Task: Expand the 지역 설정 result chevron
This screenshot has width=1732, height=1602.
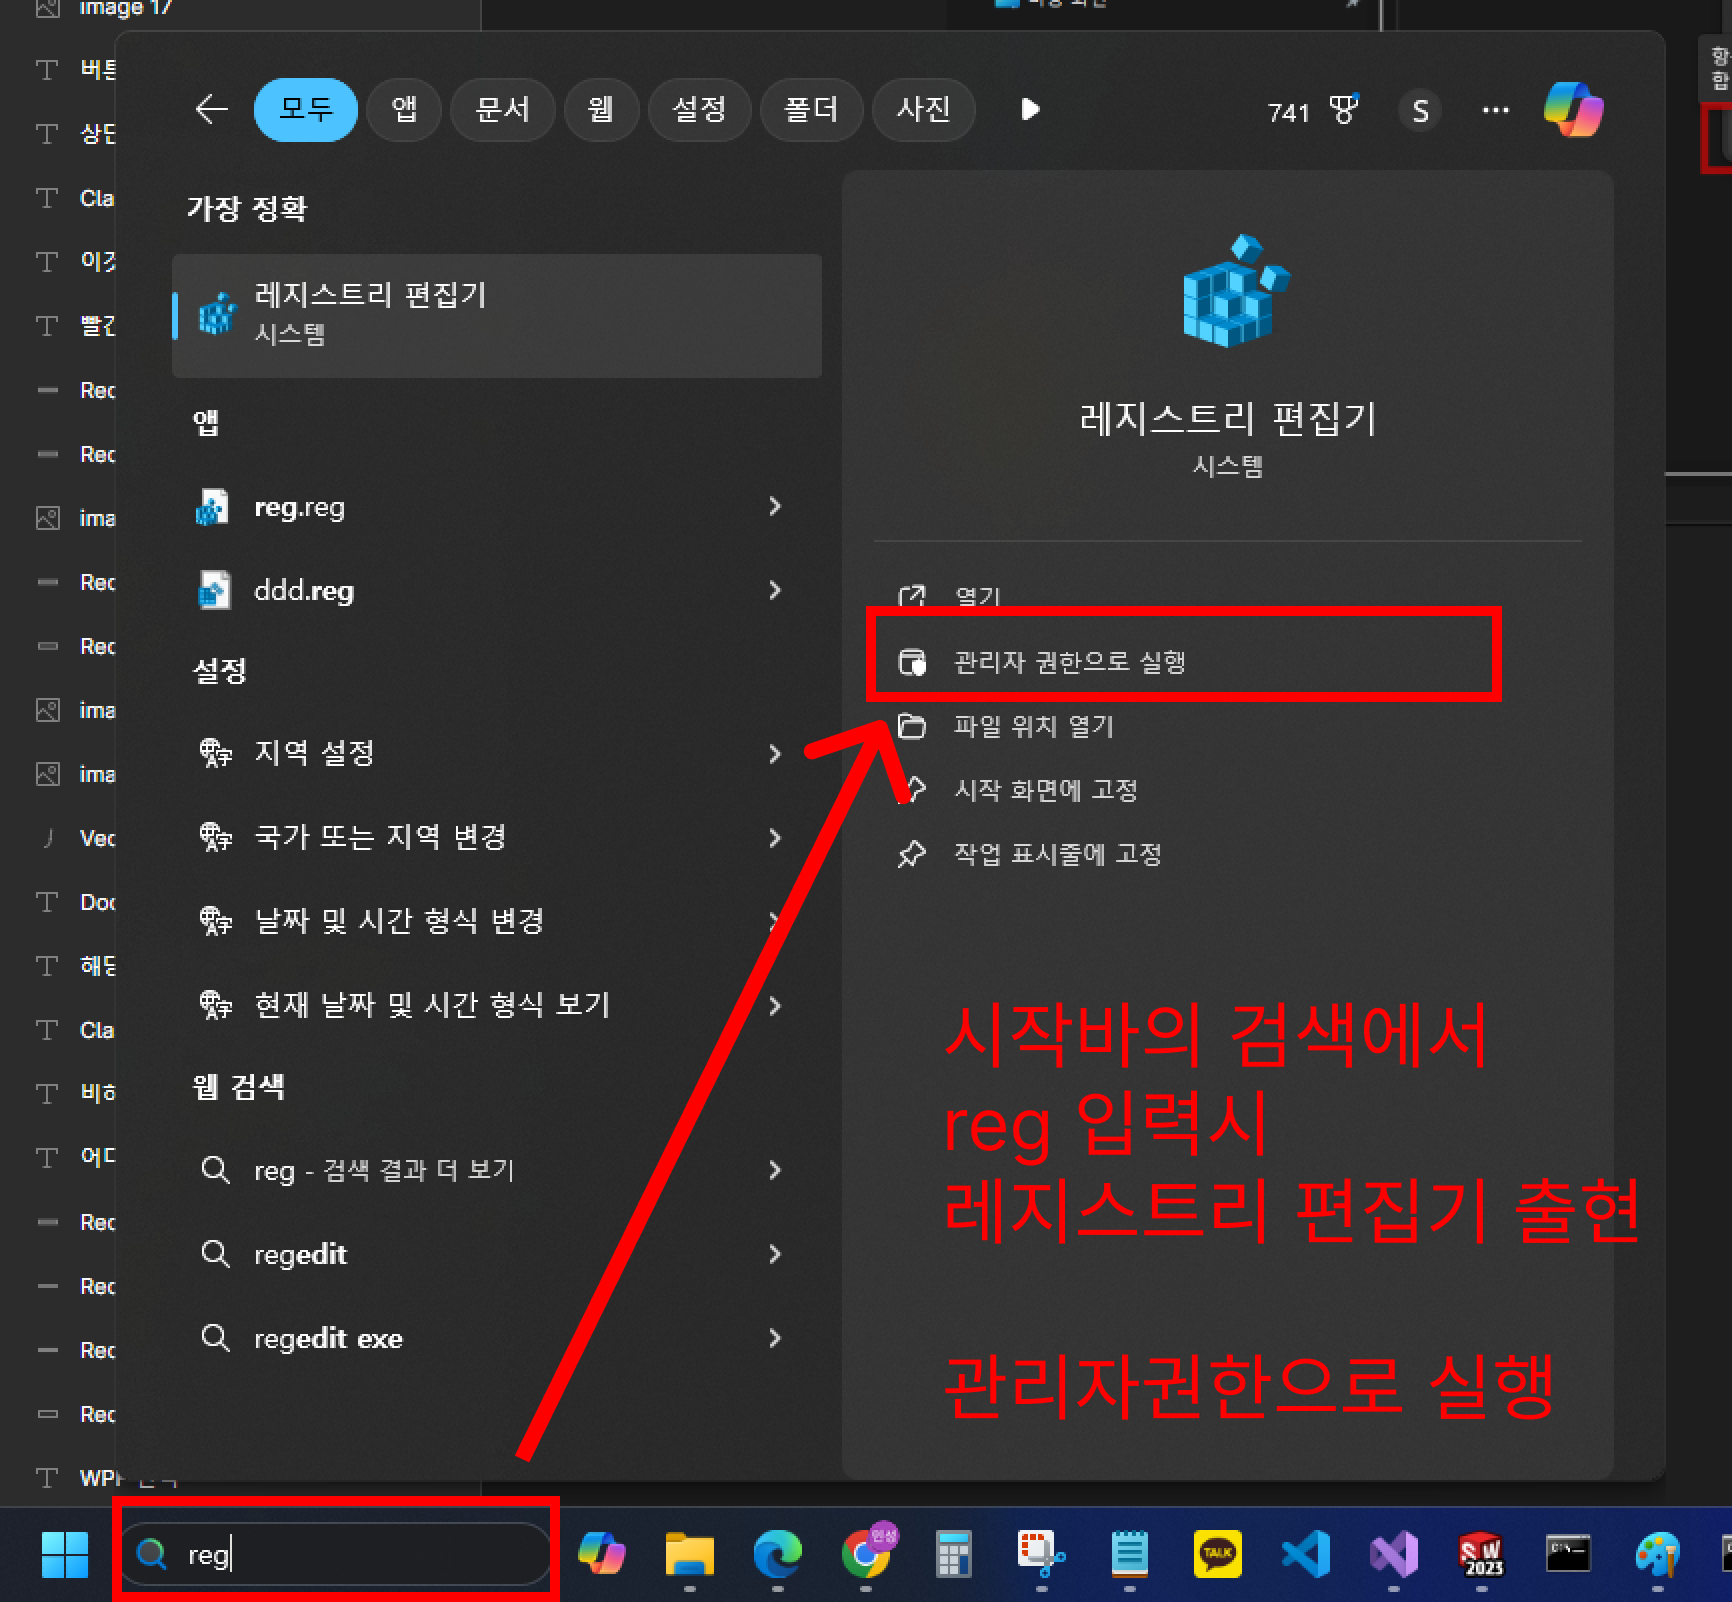Action: pyautogui.click(x=775, y=754)
